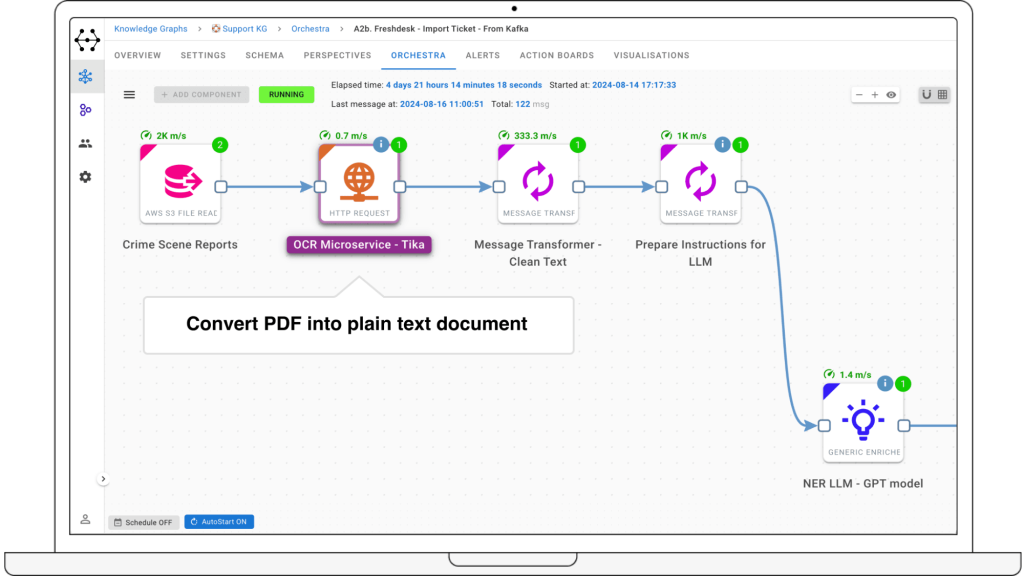Click the Prepare Instructions for LLM label

[701, 253]
